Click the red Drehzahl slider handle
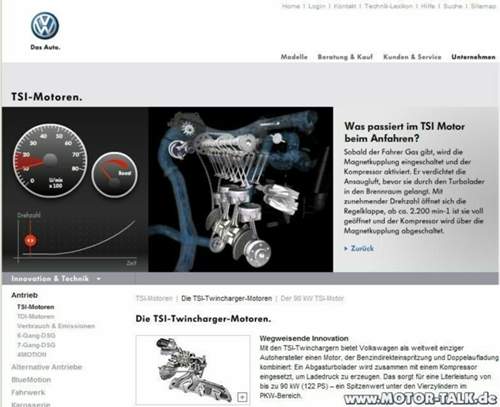Image resolution: width=500 pixels, height=407 pixels. tap(30, 240)
